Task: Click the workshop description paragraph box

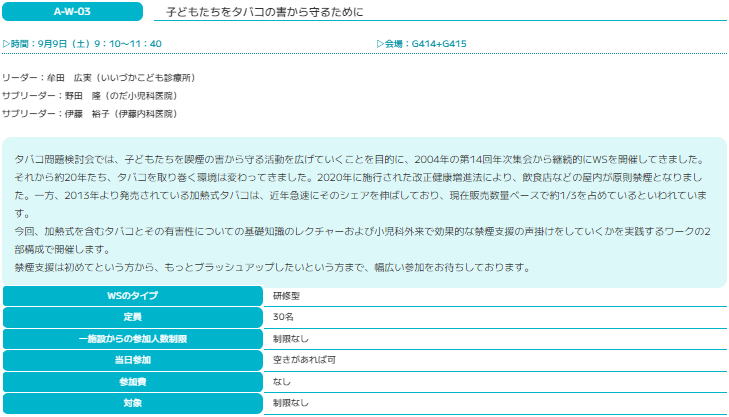Action: pyautogui.click(x=364, y=212)
